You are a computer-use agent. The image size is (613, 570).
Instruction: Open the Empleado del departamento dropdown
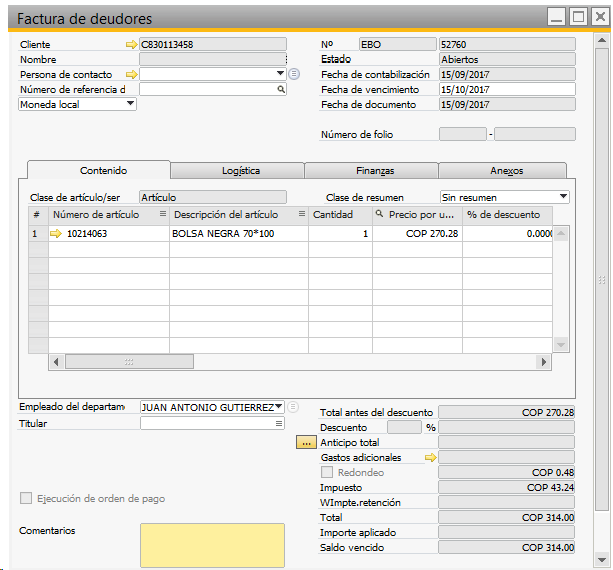click(279, 407)
